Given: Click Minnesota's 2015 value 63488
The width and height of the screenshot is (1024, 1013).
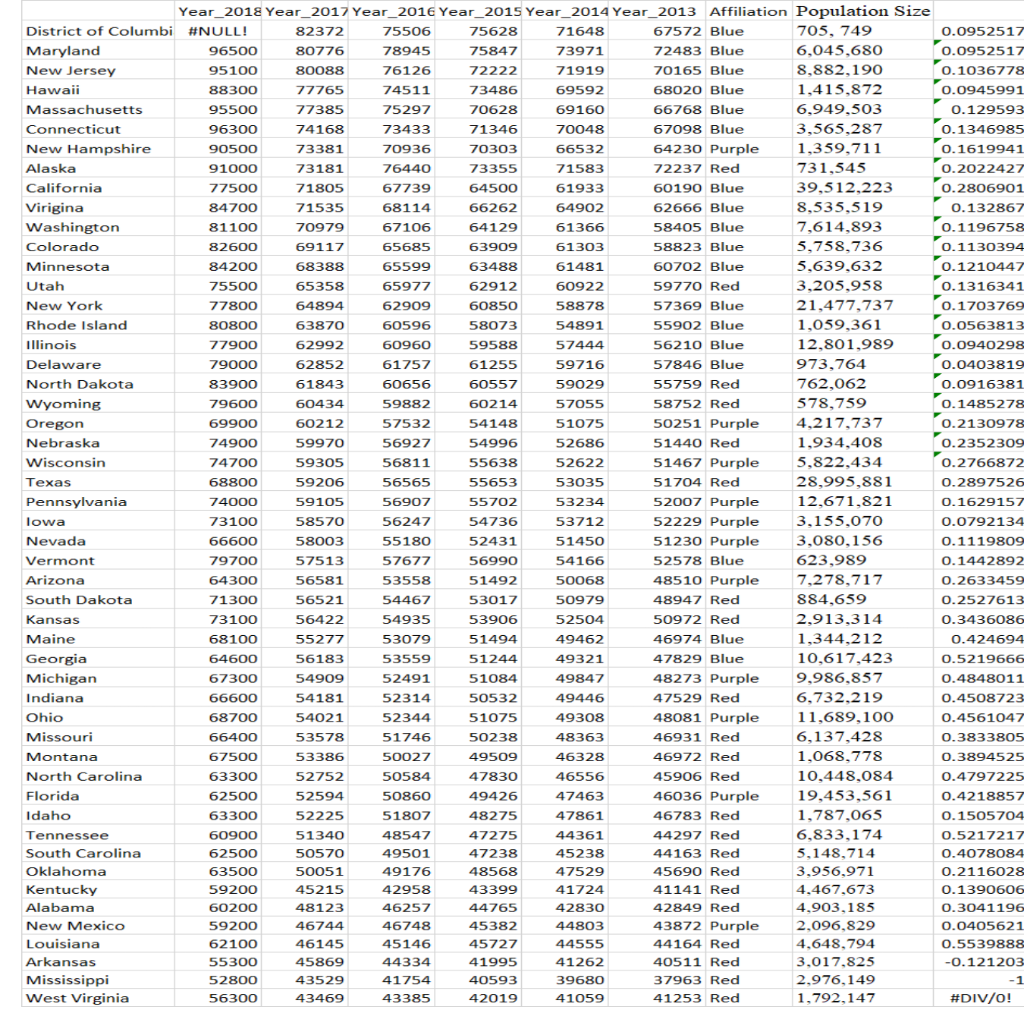Looking at the screenshot, I should coord(479,266).
